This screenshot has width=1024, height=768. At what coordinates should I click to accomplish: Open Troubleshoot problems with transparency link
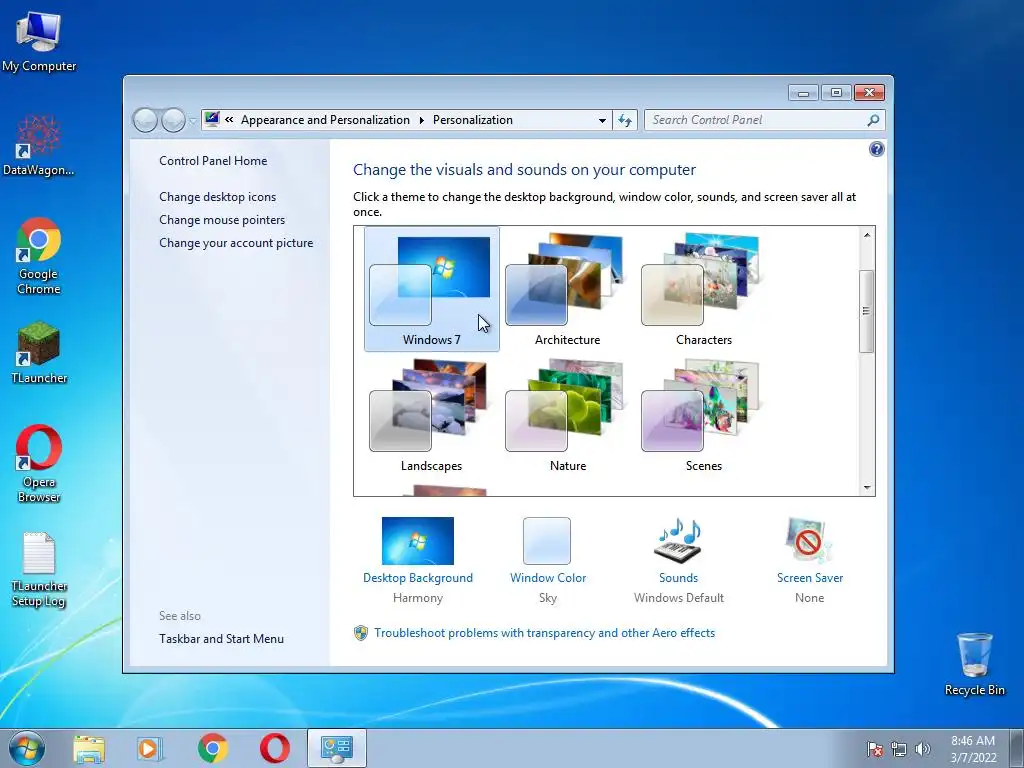(545, 633)
